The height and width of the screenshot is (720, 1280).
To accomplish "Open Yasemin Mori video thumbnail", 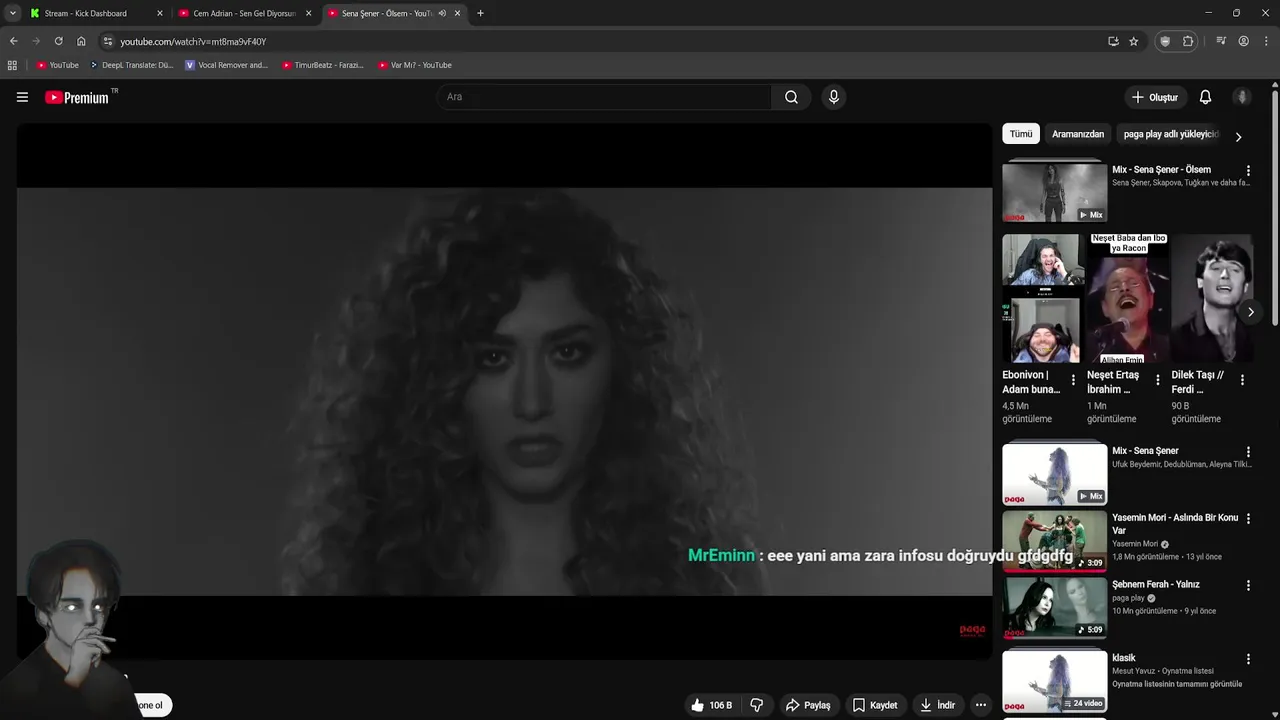I will [1054, 541].
